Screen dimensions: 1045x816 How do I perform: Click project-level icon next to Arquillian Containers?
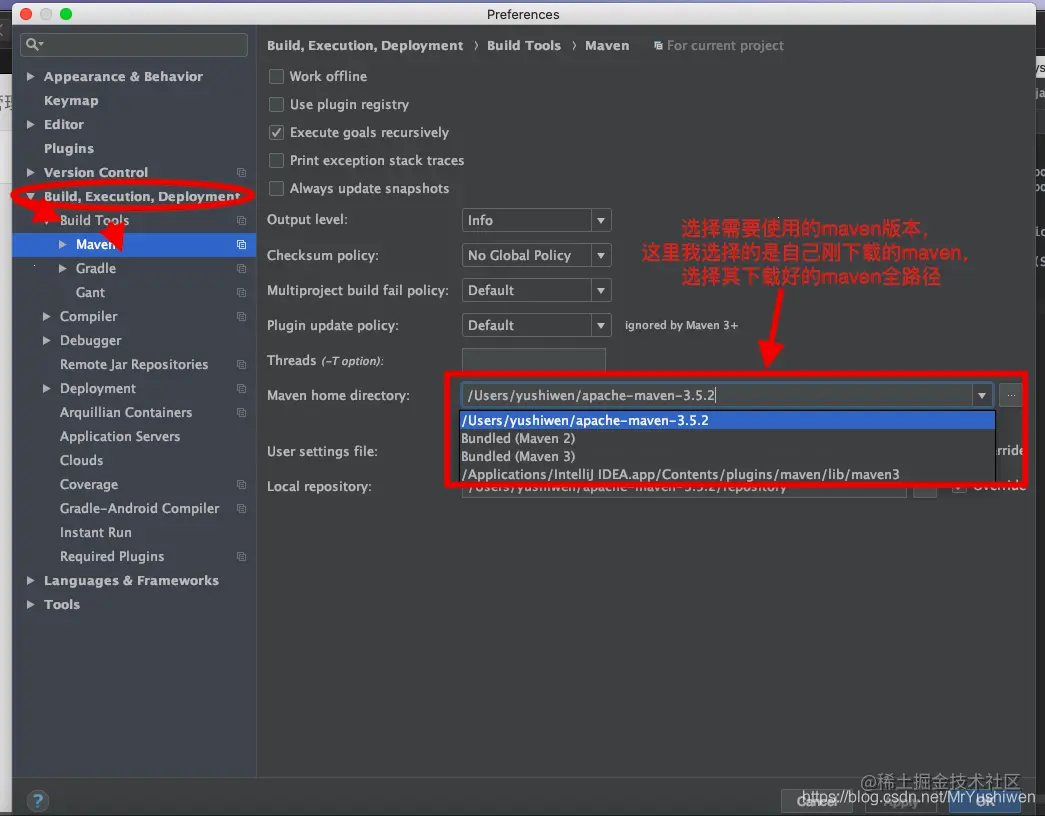(x=241, y=413)
